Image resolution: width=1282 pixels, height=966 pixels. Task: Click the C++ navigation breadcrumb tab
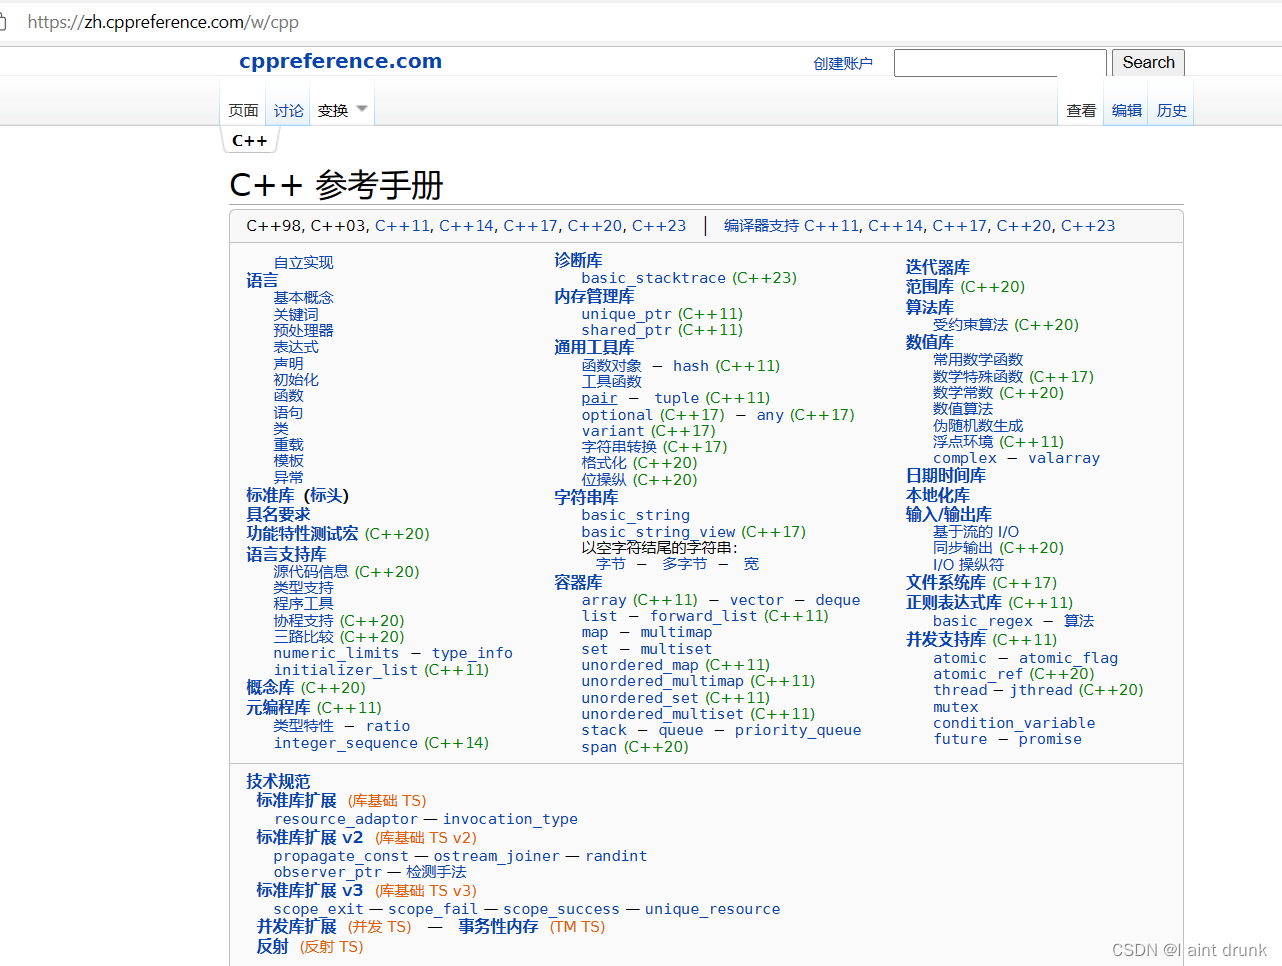tap(249, 141)
